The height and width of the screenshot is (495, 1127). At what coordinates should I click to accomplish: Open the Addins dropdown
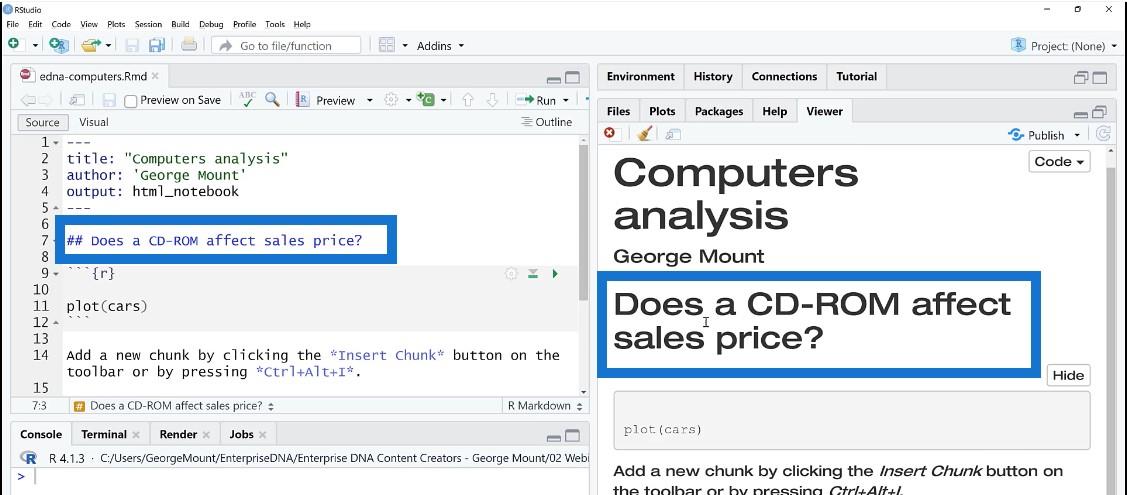(440, 45)
